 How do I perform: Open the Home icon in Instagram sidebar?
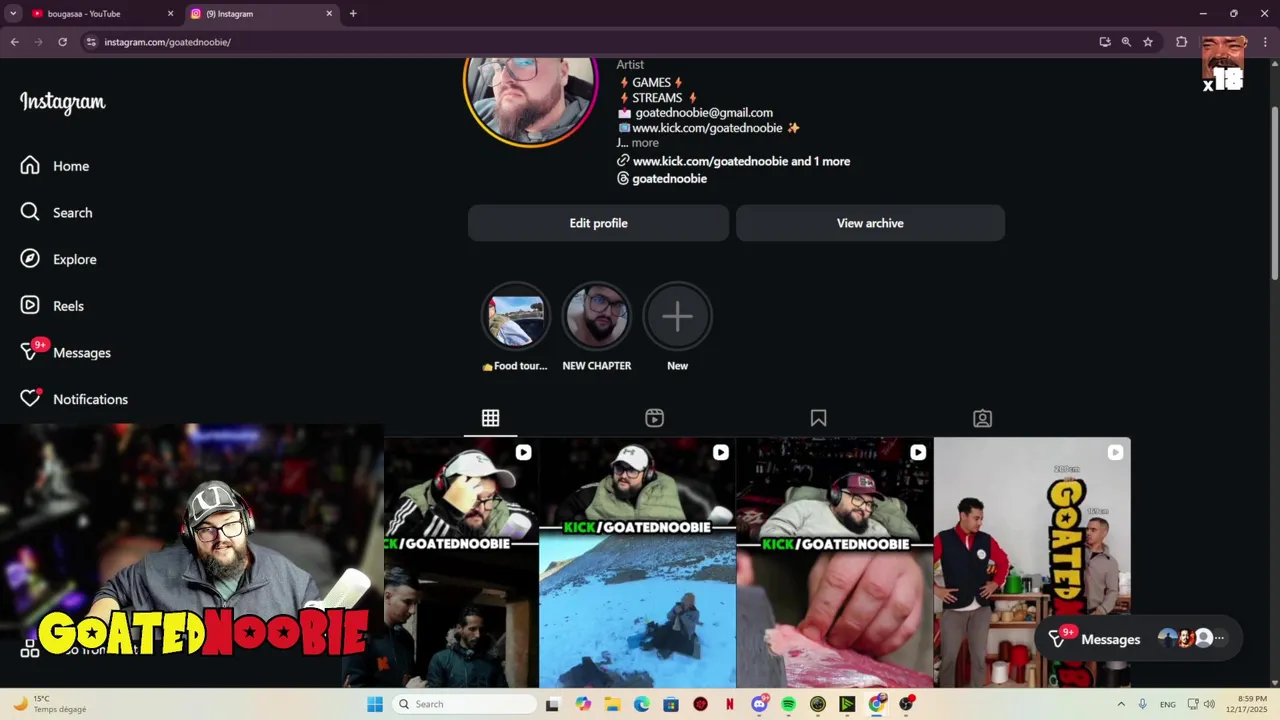pyautogui.click(x=30, y=166)
